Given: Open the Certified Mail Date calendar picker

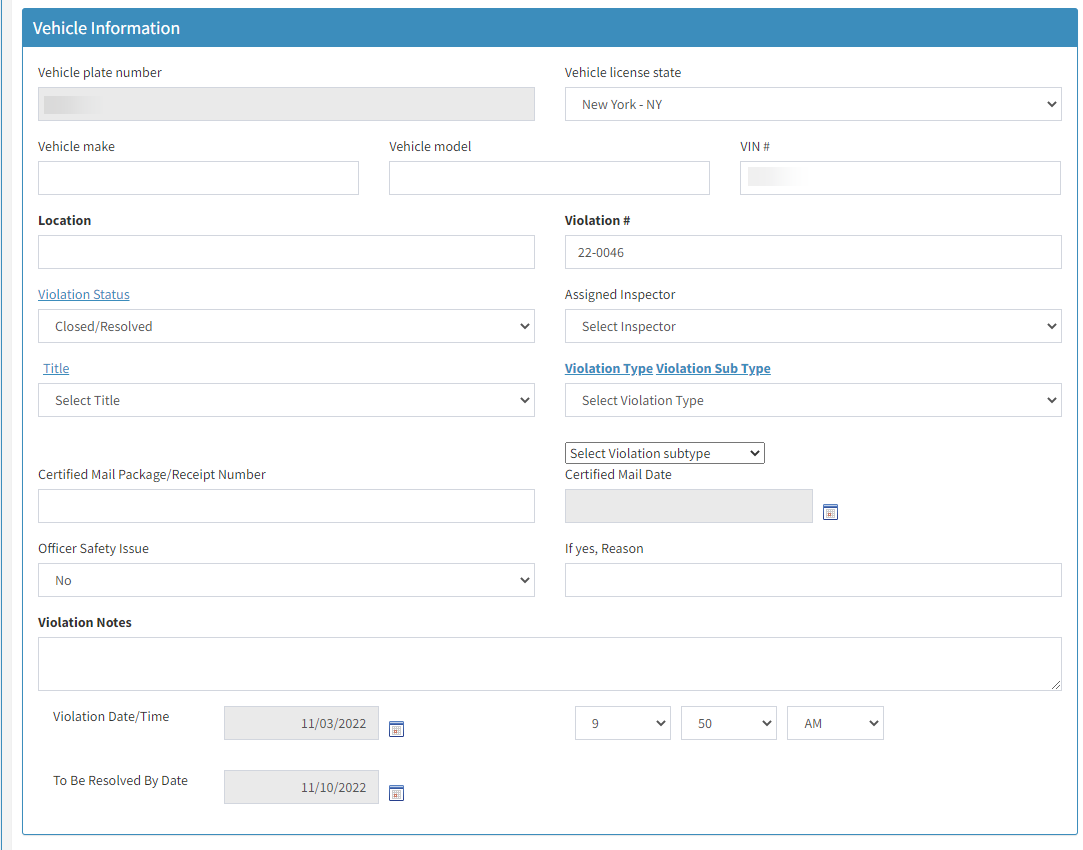Looking at the screenshot, I should 830,512.
